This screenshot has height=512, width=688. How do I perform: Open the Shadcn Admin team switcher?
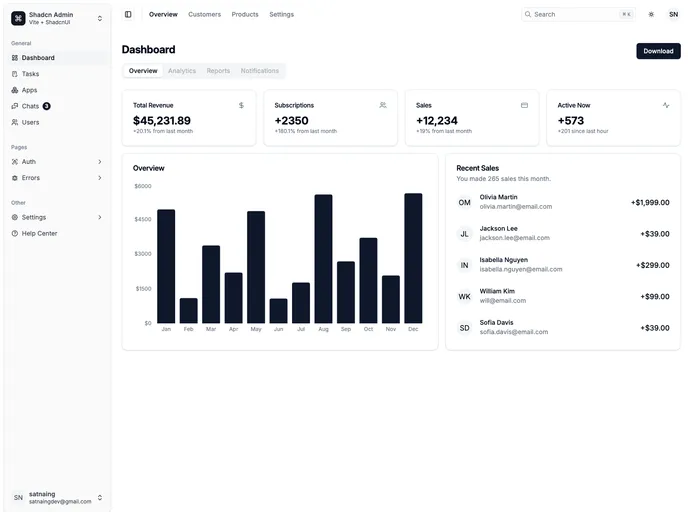[56, 18]
